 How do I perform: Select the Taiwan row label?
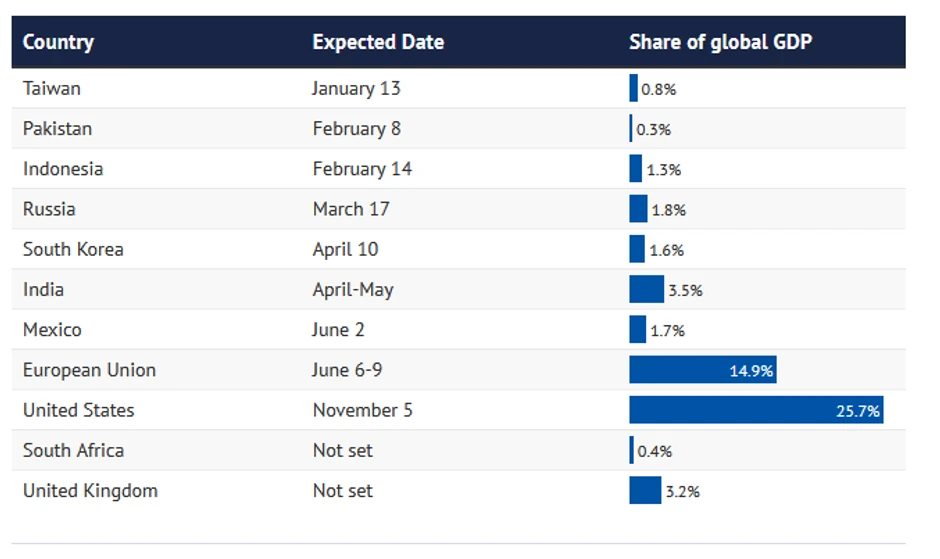52,88
